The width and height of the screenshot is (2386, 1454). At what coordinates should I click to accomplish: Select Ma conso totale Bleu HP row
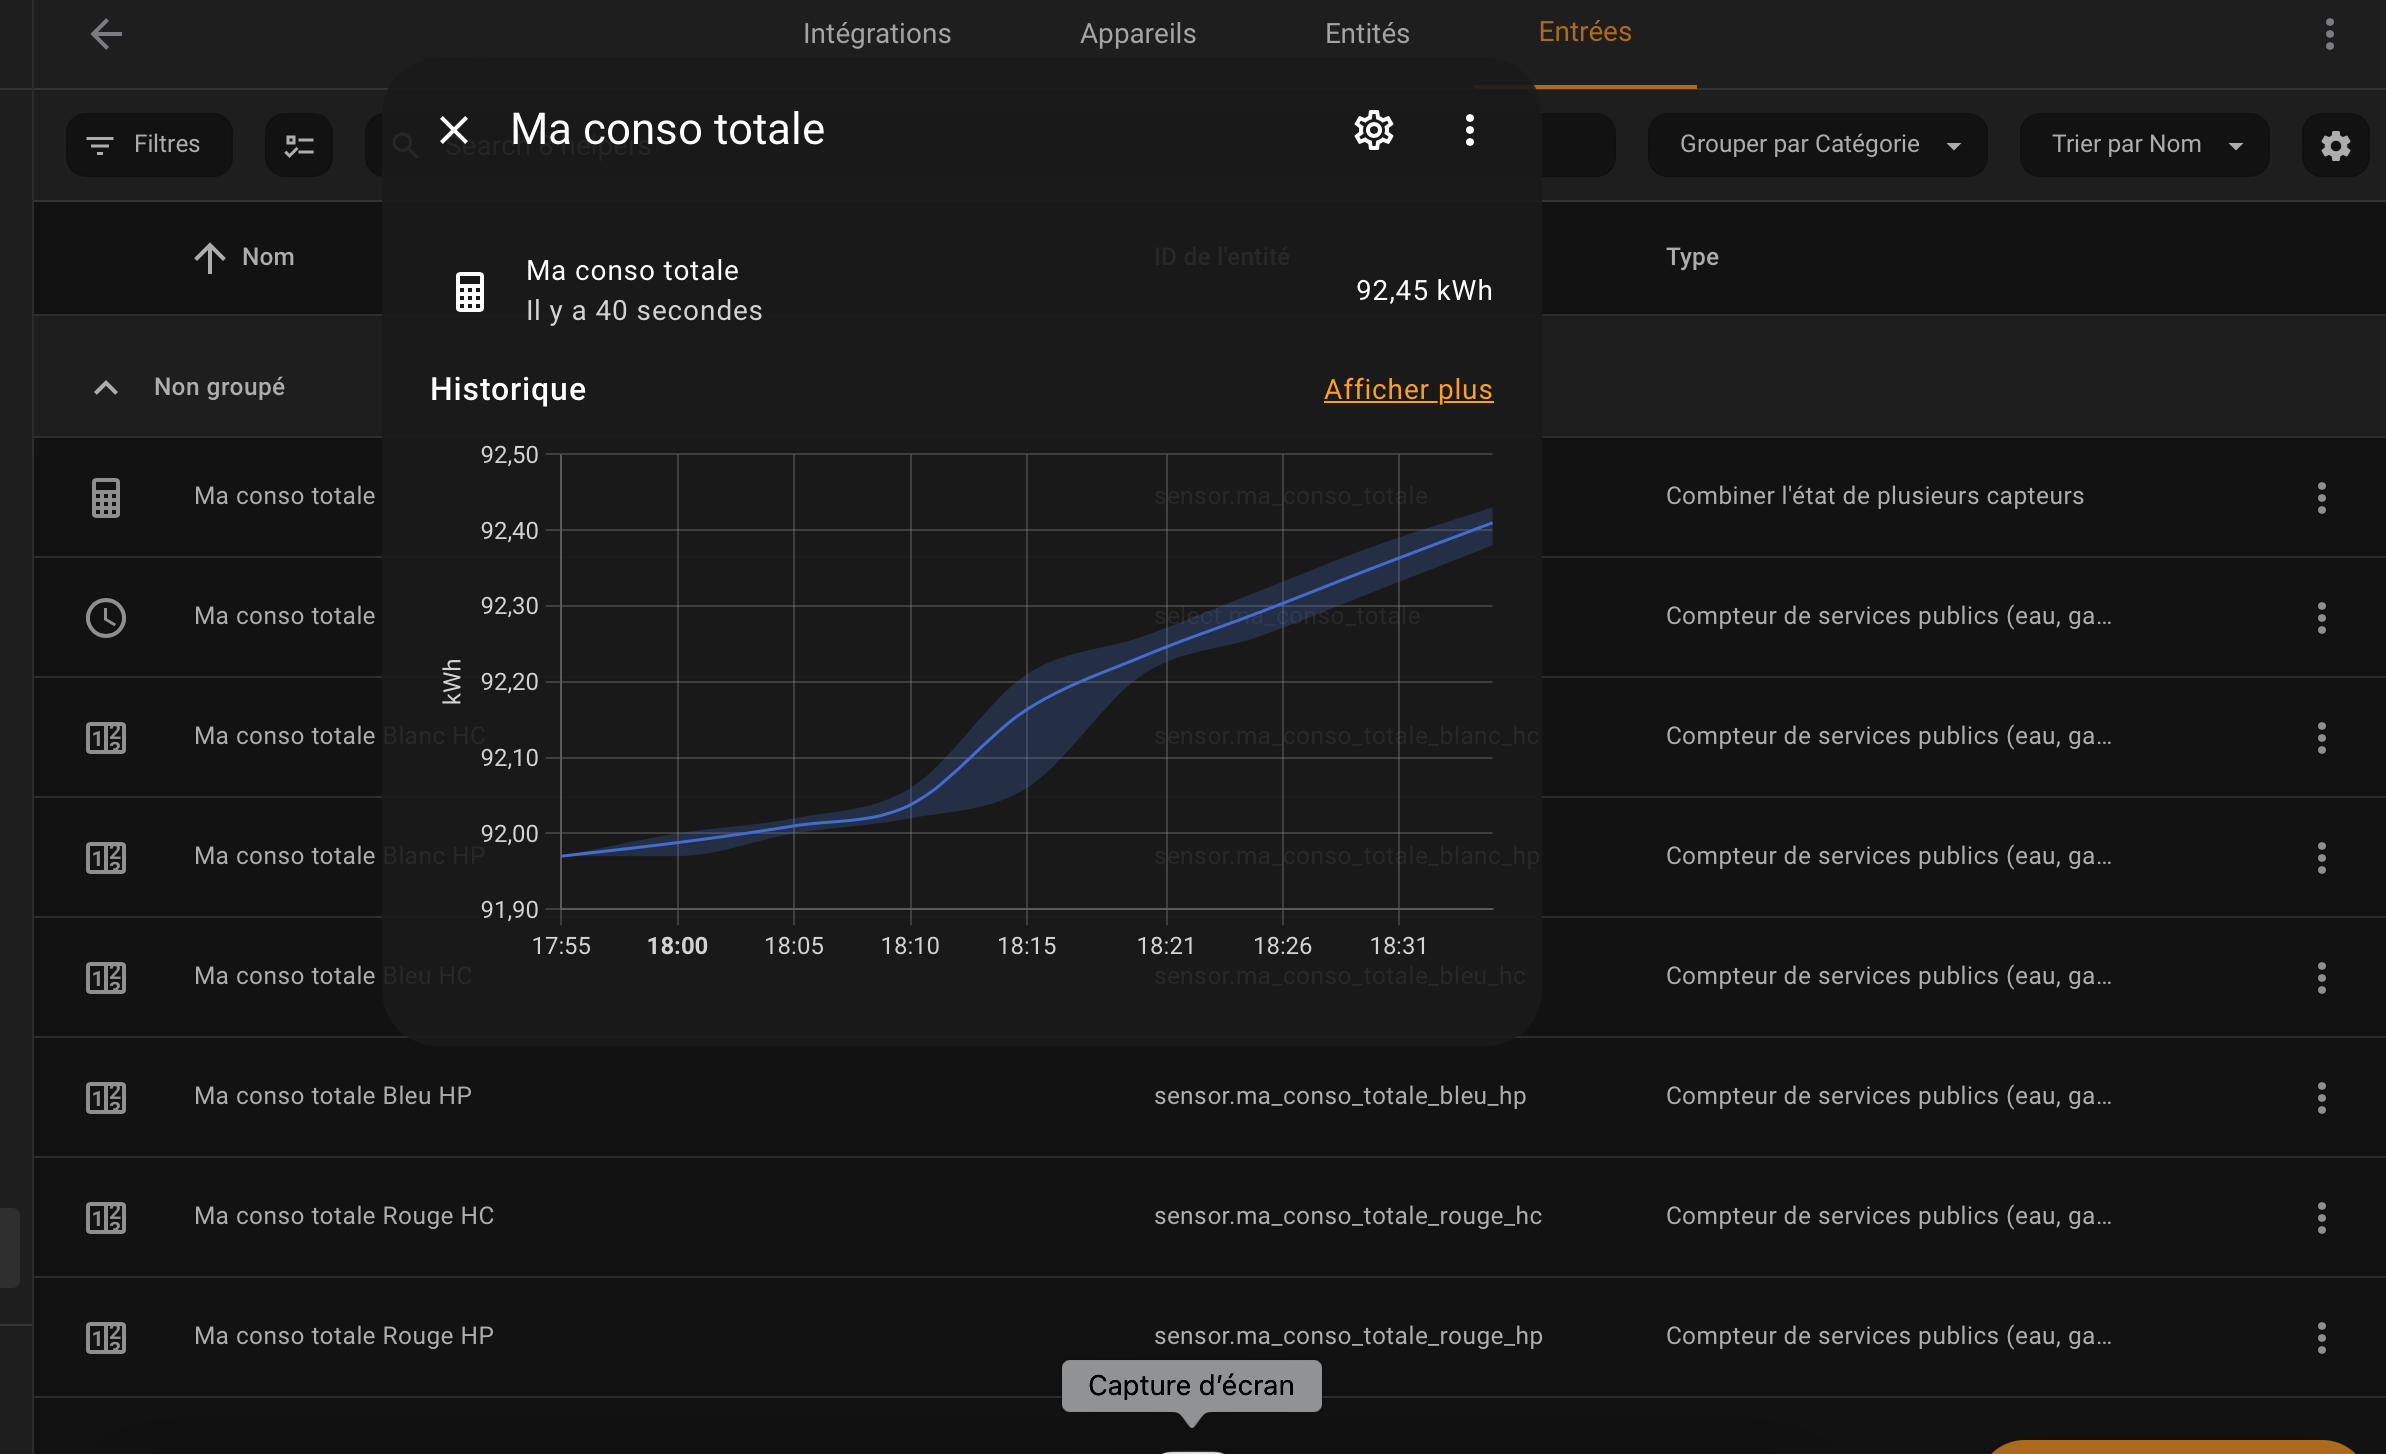pyautogui.click(x=1208, y=1097)
